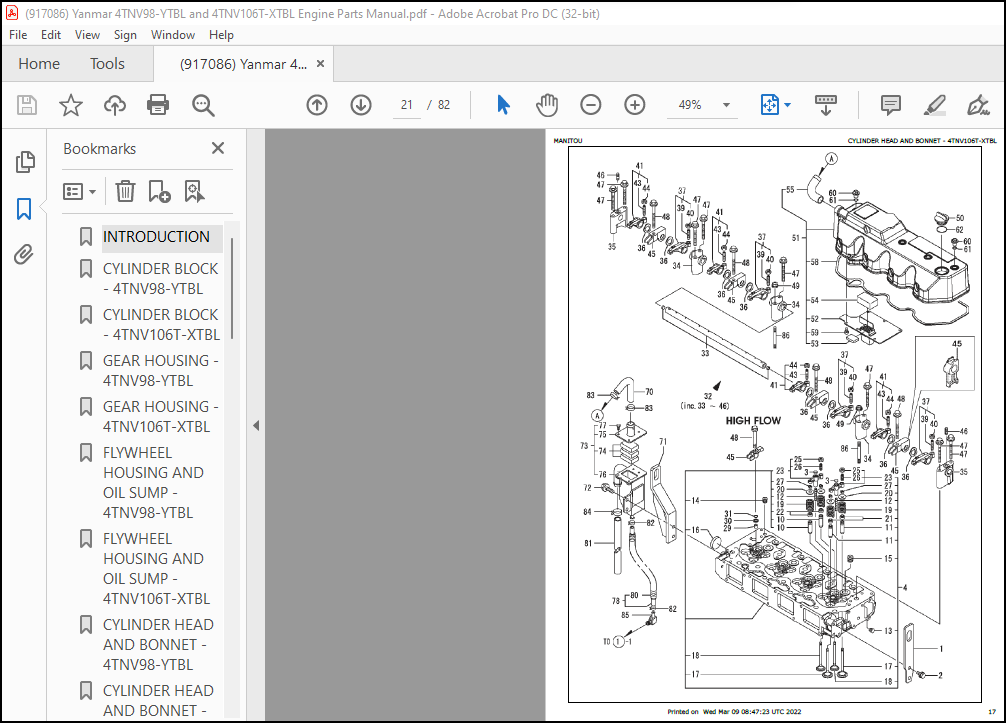
Task: Delete selected bookmark with trash icon
Action: pos(125,191)
